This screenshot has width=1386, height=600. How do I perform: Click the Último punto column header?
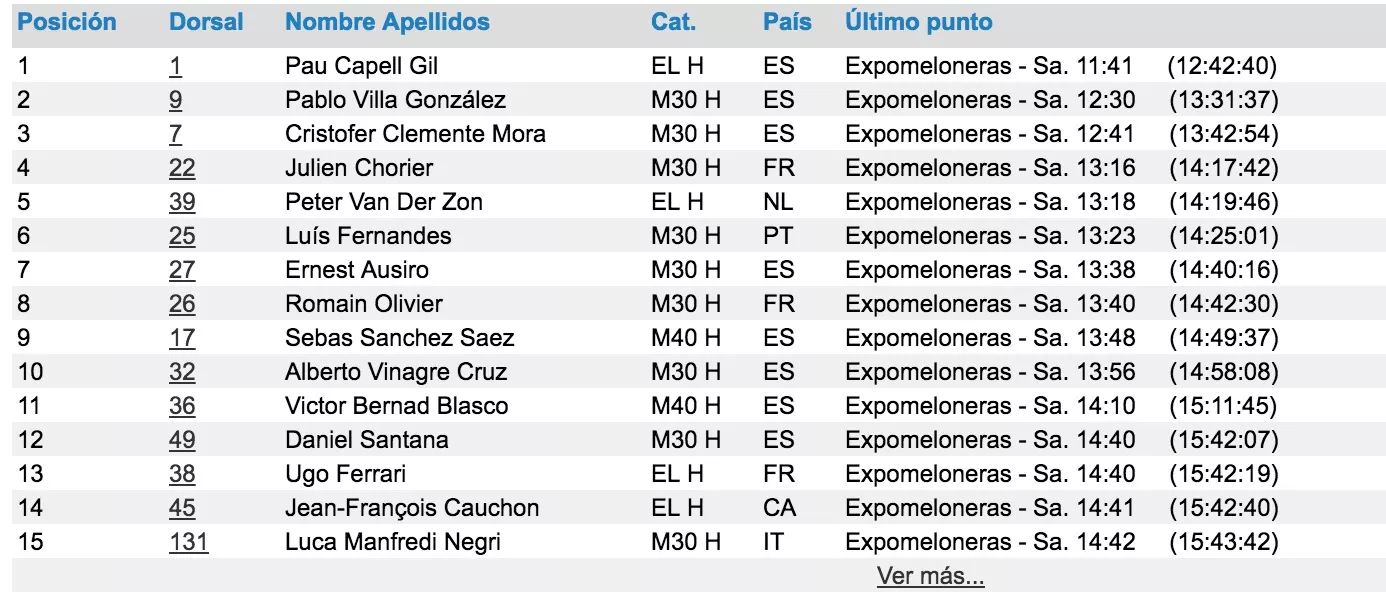tap(918, 22)
